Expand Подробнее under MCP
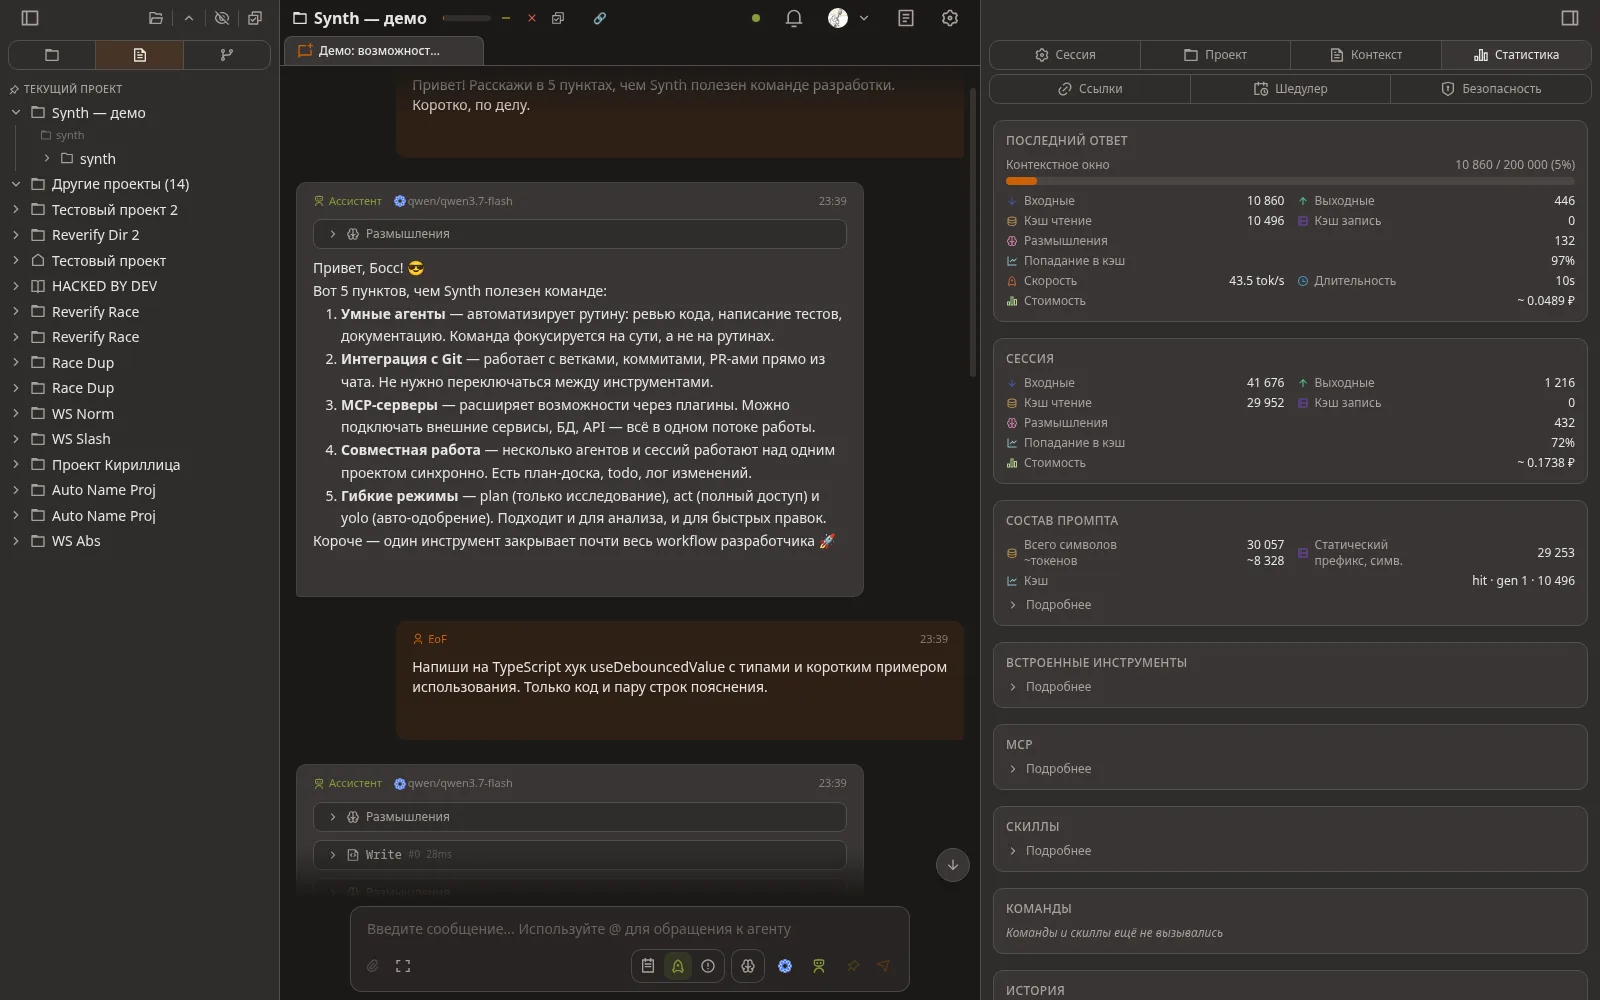 pos(1049,769)
